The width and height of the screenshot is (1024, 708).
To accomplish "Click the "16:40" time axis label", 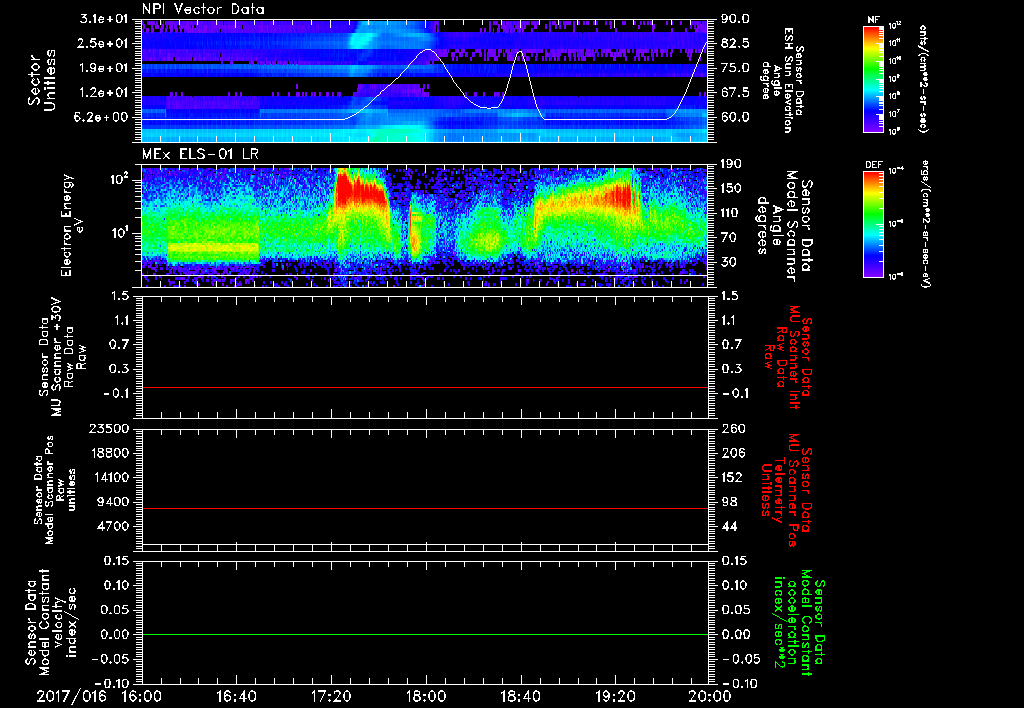I will coord(236,696).
